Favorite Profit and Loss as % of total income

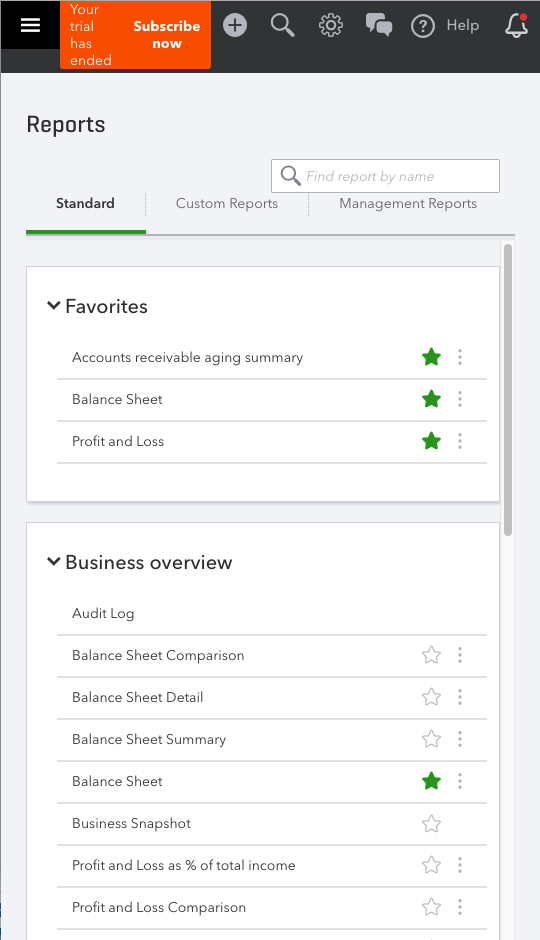tap(432, 864)
